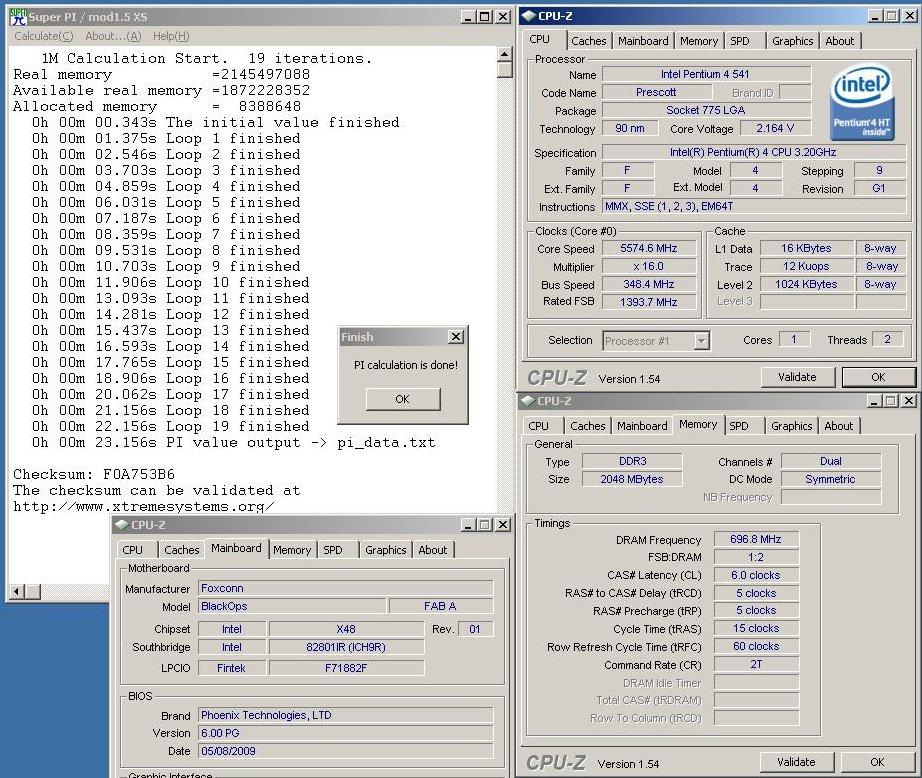This screenshot has height=778, width=922.
Task: Click CPU-Z icon in Mainboard window title
Action: (x=122, y=525)
